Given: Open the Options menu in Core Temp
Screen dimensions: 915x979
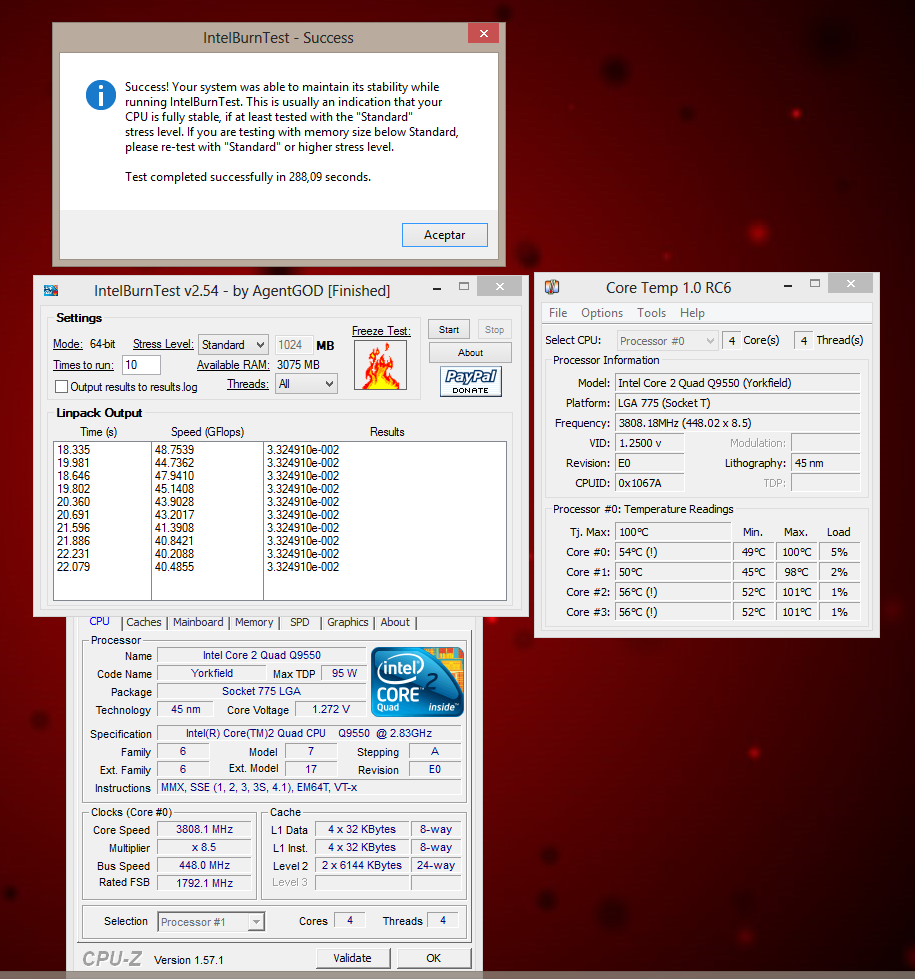Looking at the screenshot, I should pos(602,313).
